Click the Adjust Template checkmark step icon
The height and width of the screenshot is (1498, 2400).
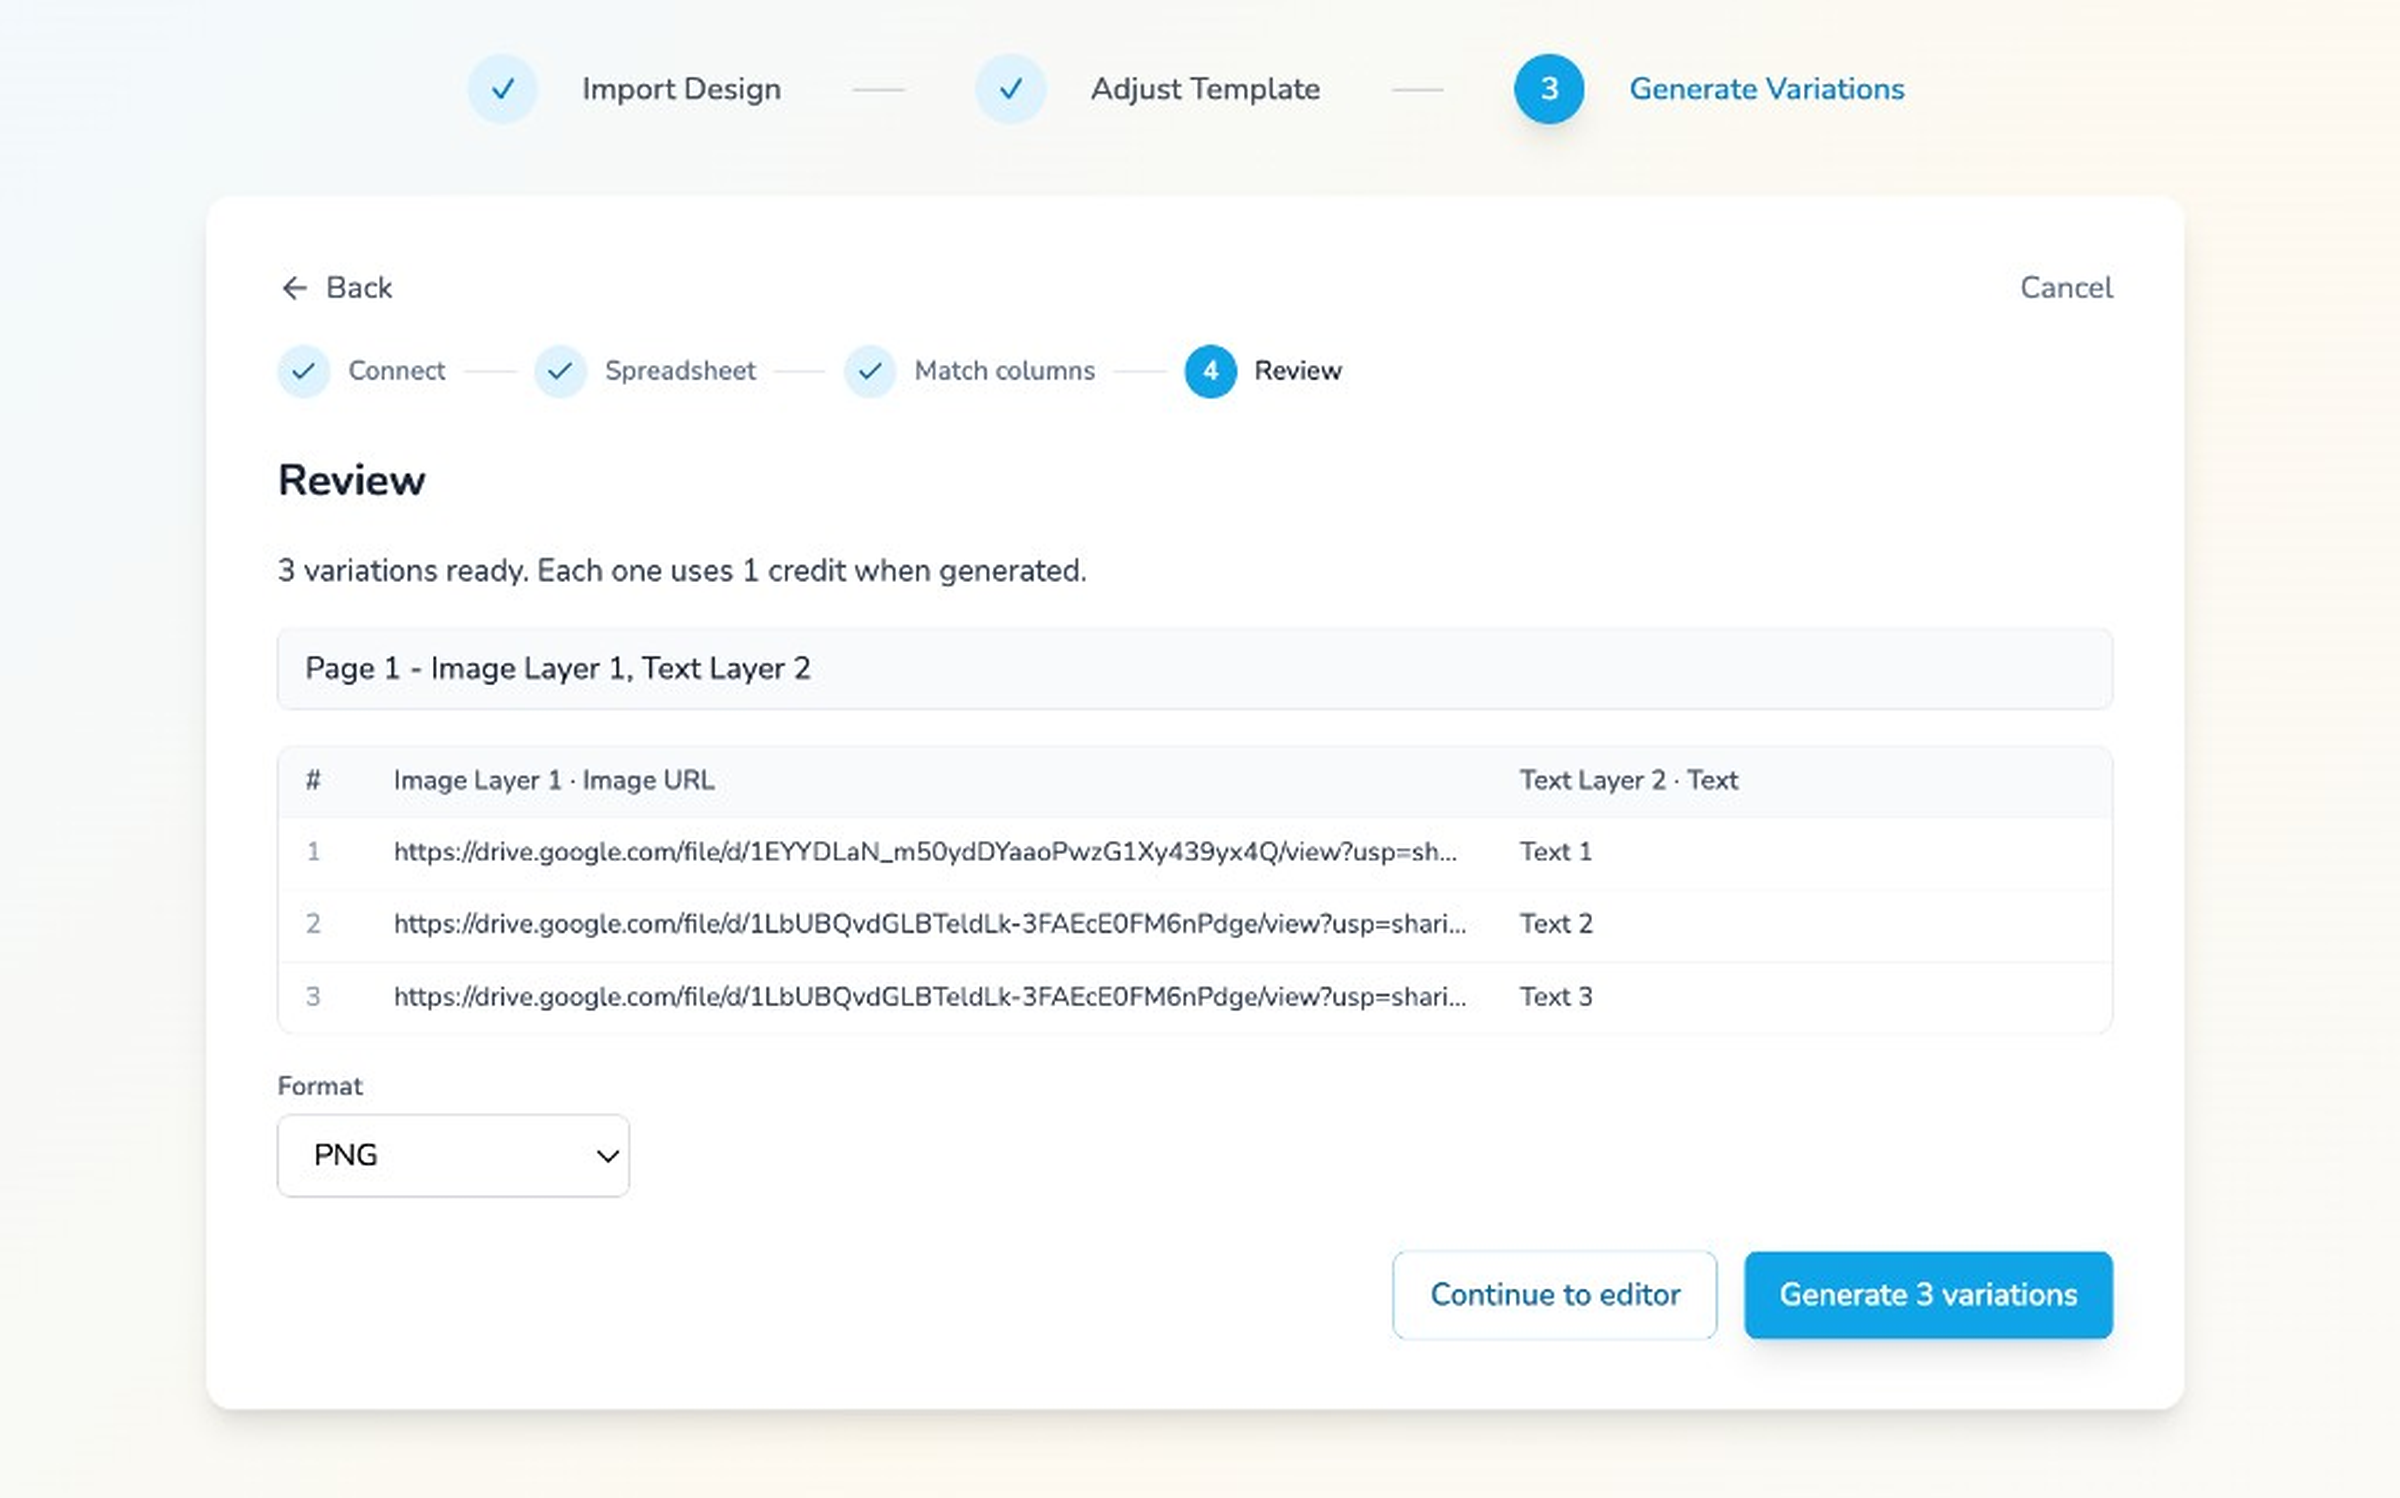click(1010, 89)
